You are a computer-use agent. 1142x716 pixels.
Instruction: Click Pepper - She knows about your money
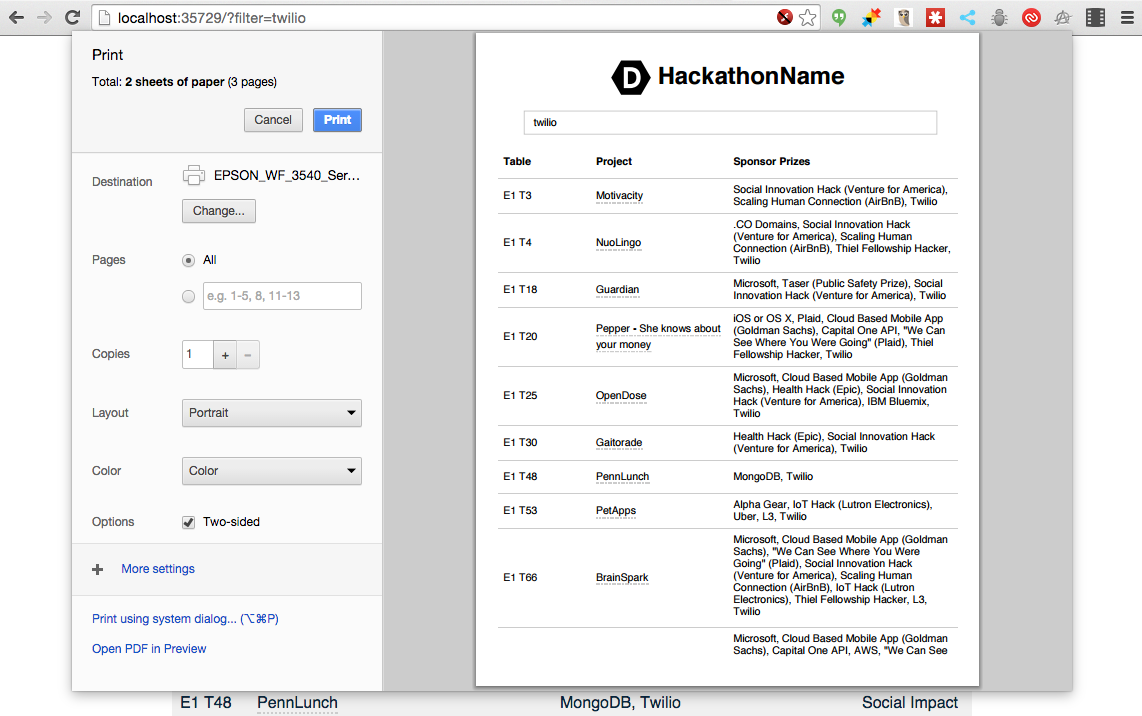(x=658, y=337)
